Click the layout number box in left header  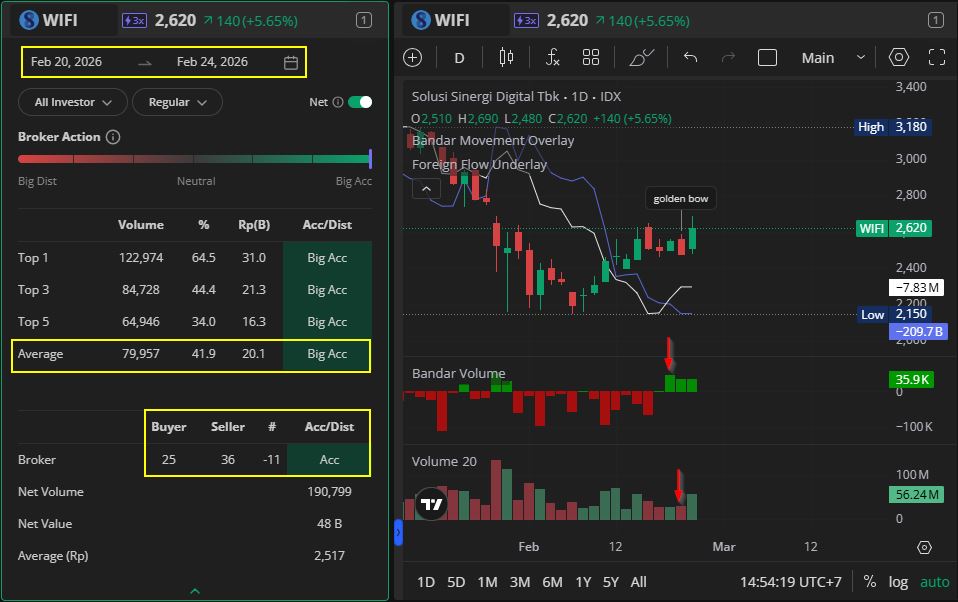(x=364, y=20)
